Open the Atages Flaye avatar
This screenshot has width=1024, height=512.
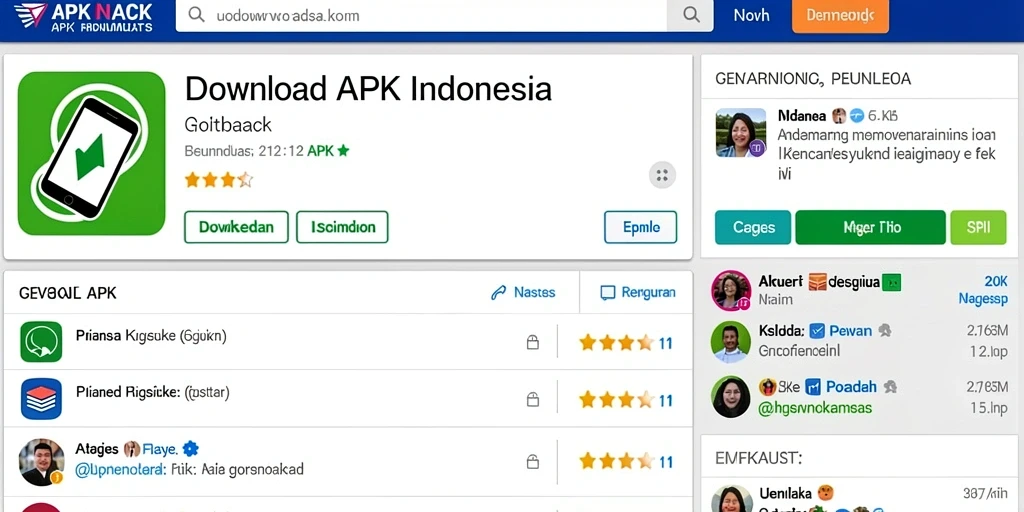tap(41, 462)
